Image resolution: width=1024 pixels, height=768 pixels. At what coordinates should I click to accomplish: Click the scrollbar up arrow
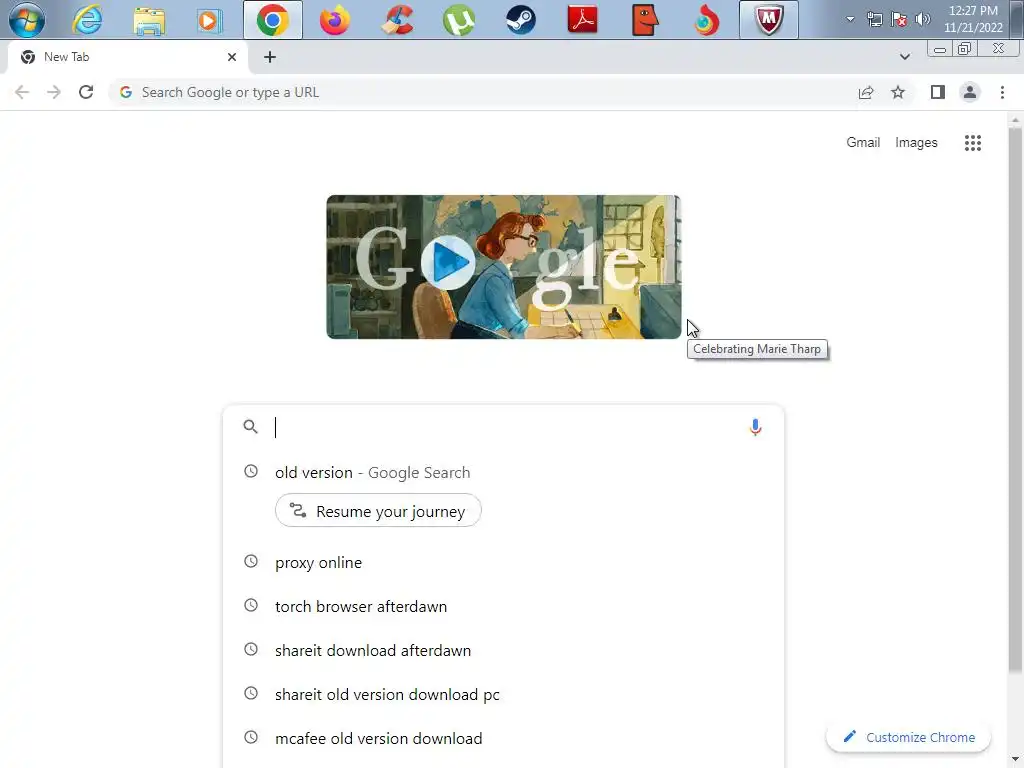point(1015,120)
